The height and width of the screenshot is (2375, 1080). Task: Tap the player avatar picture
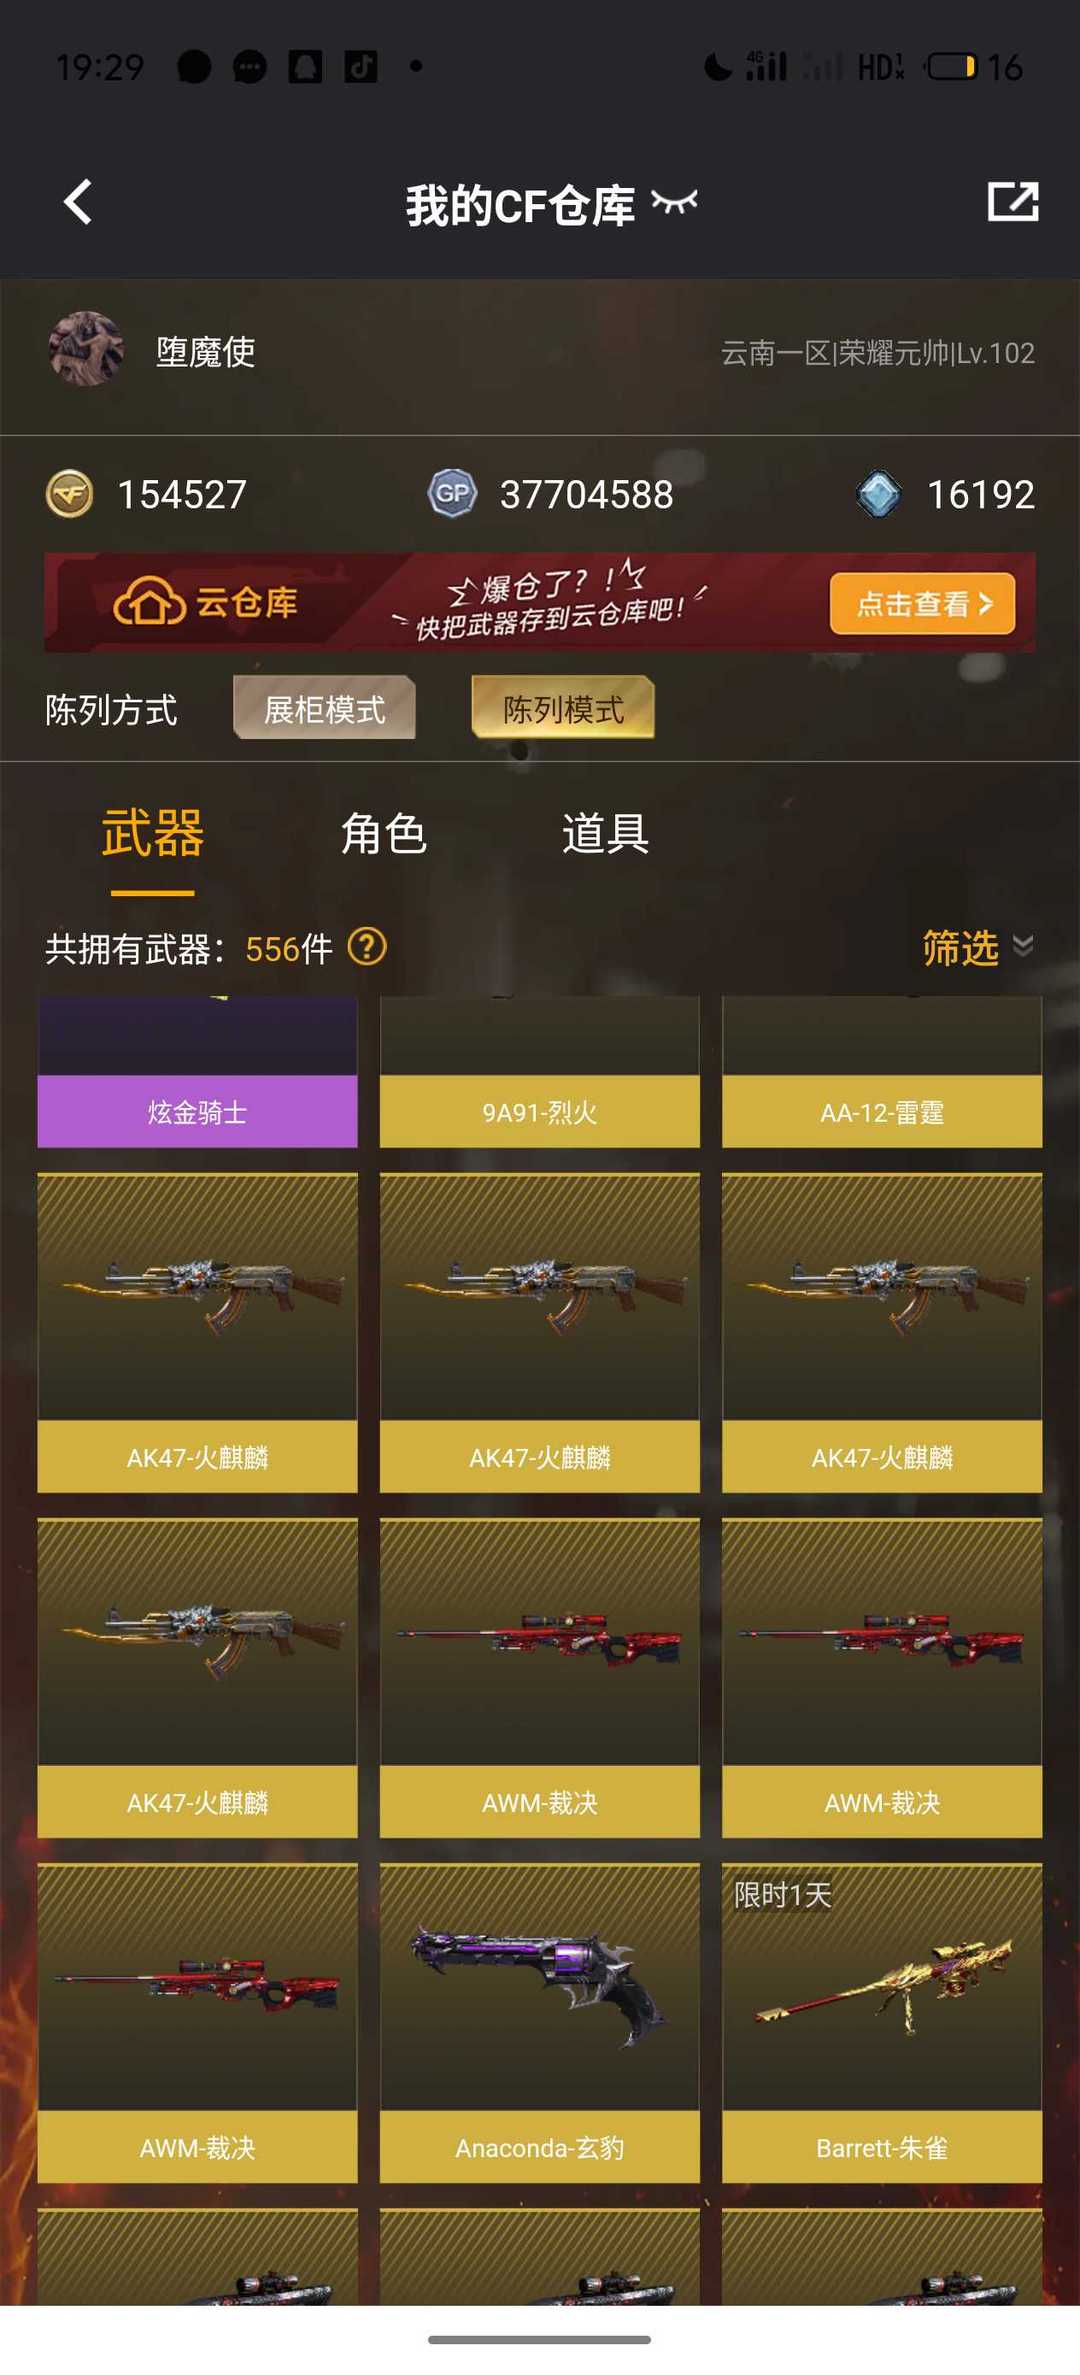[x=86, y=349]
